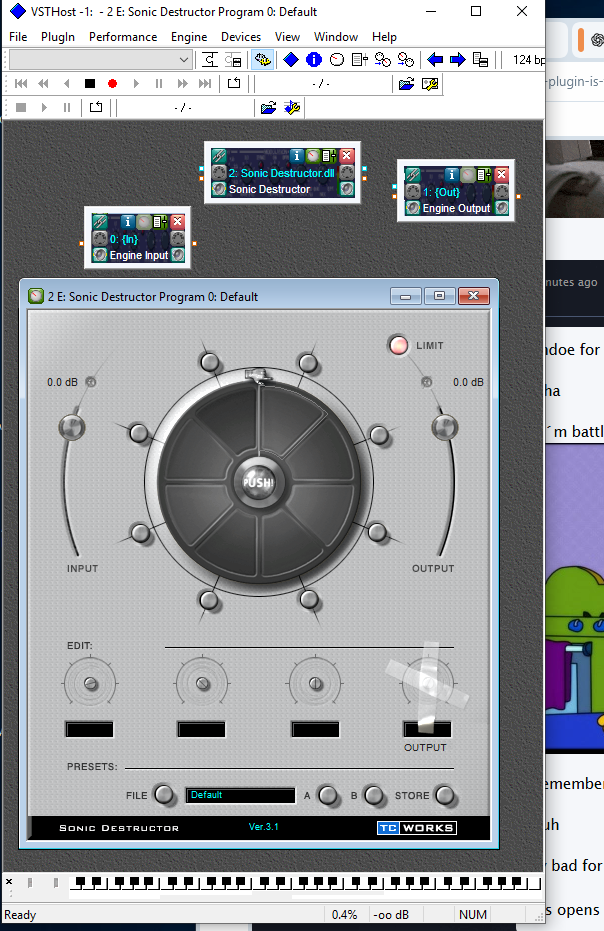
Task: Toggle player loop button on second row
Action: 234,83
